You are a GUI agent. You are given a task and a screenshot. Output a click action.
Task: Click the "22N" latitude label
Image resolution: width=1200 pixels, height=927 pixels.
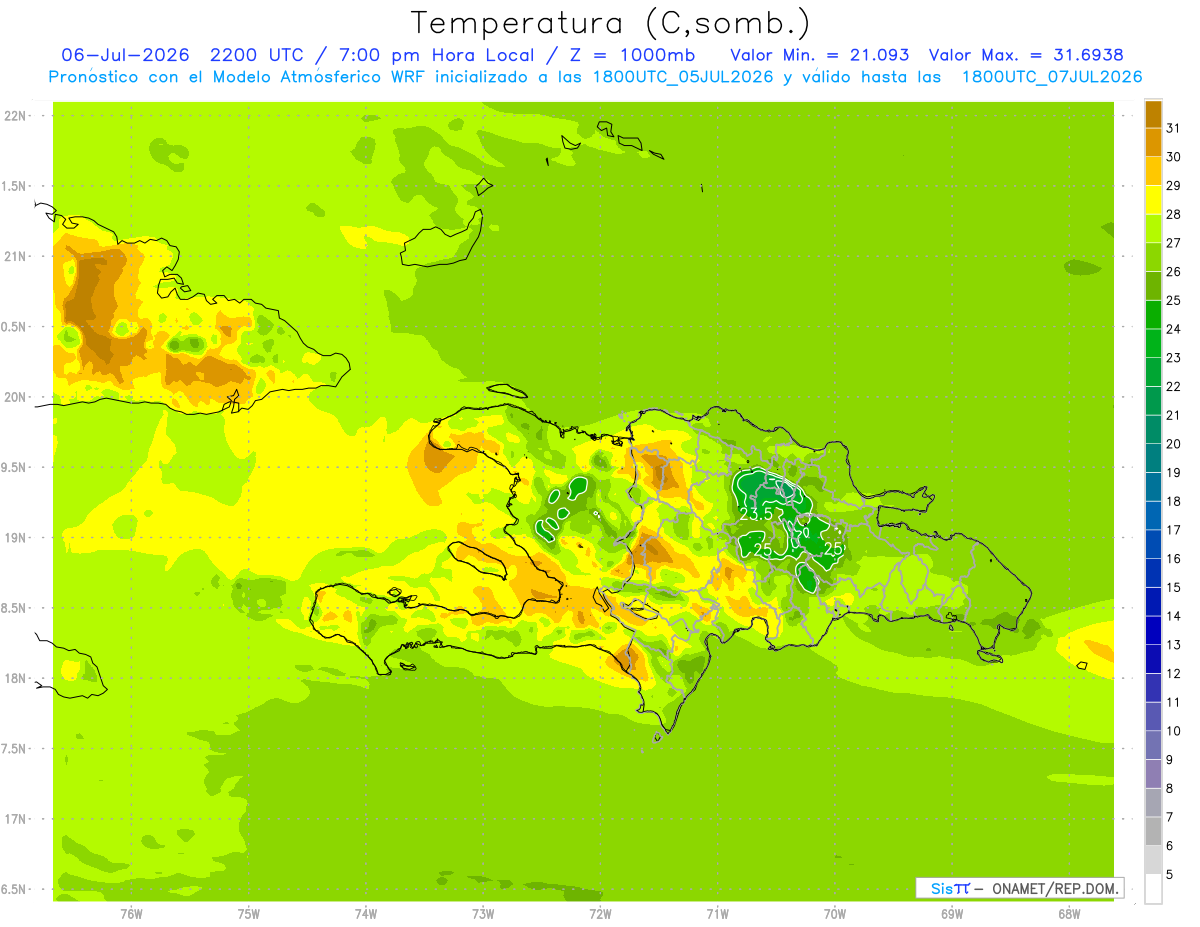(14, 116)
